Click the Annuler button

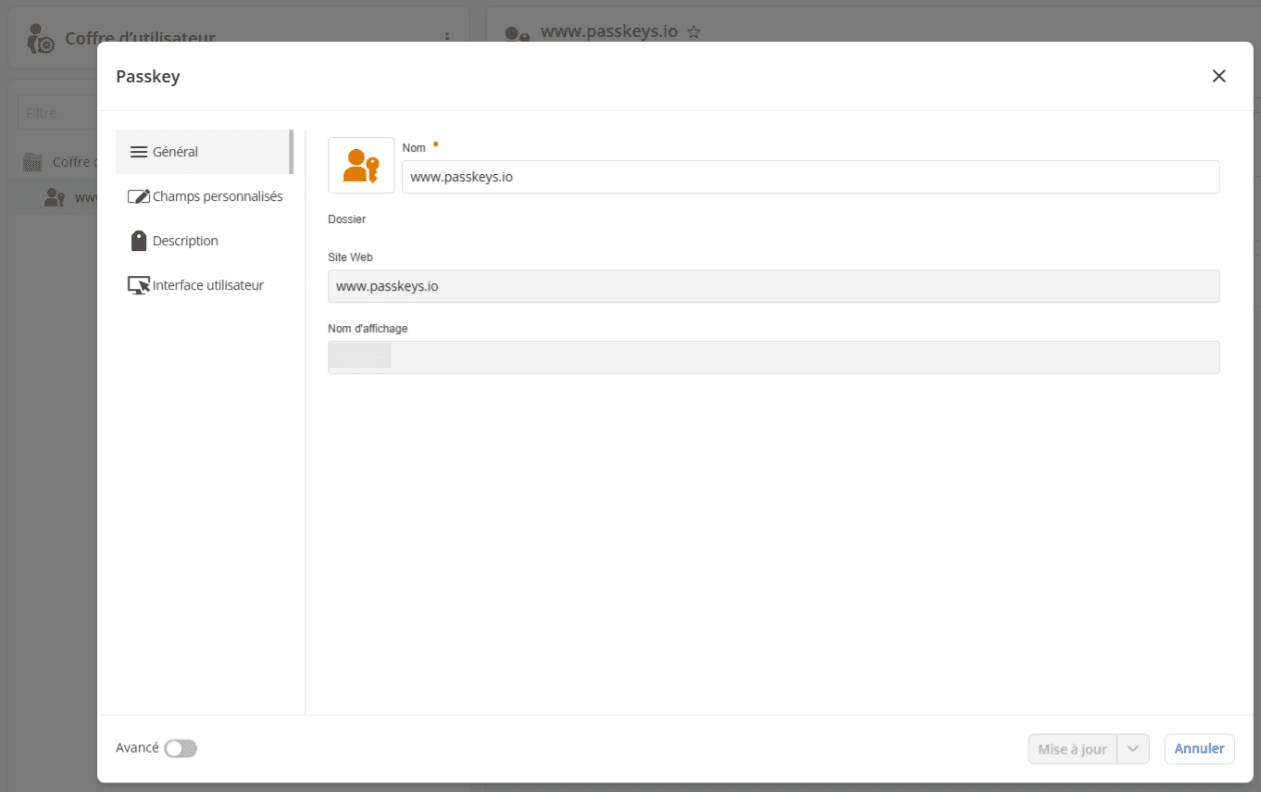click(x=1199, y=749)
